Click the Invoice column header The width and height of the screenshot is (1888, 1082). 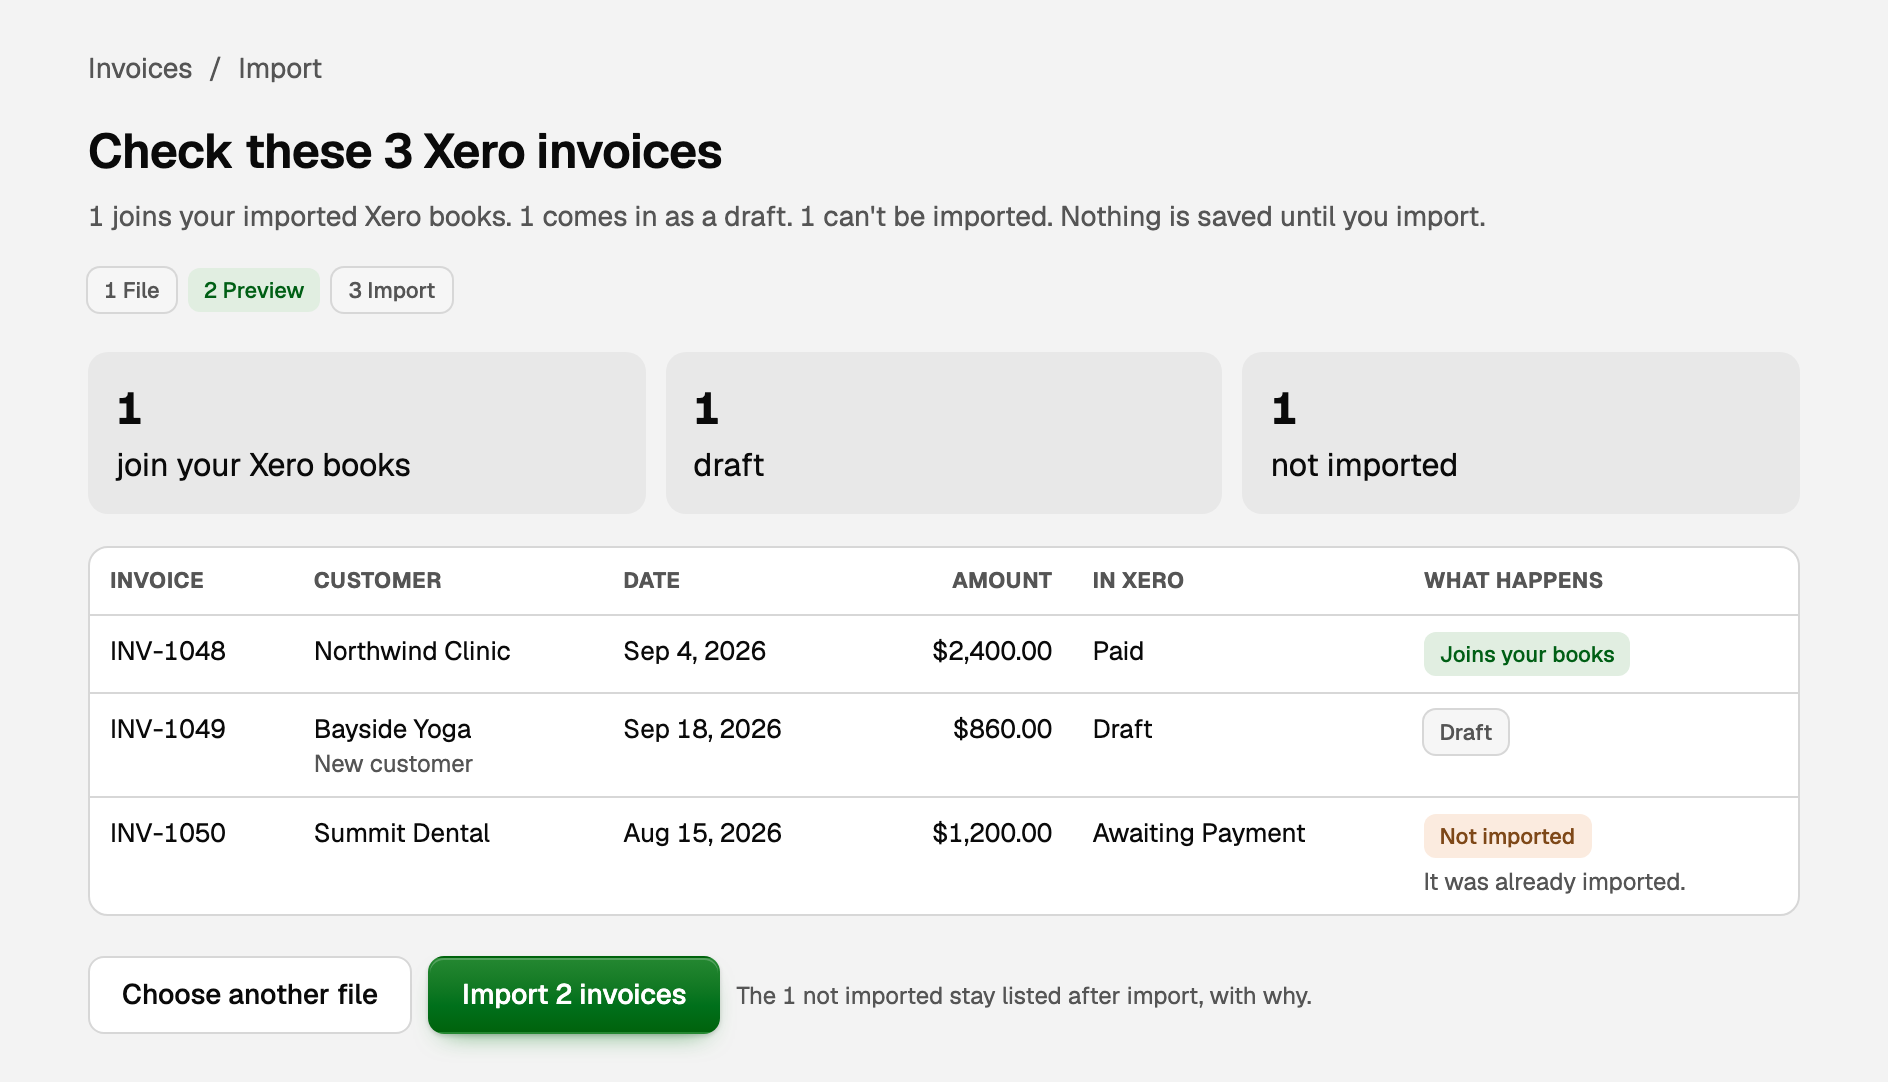point(157,581)
